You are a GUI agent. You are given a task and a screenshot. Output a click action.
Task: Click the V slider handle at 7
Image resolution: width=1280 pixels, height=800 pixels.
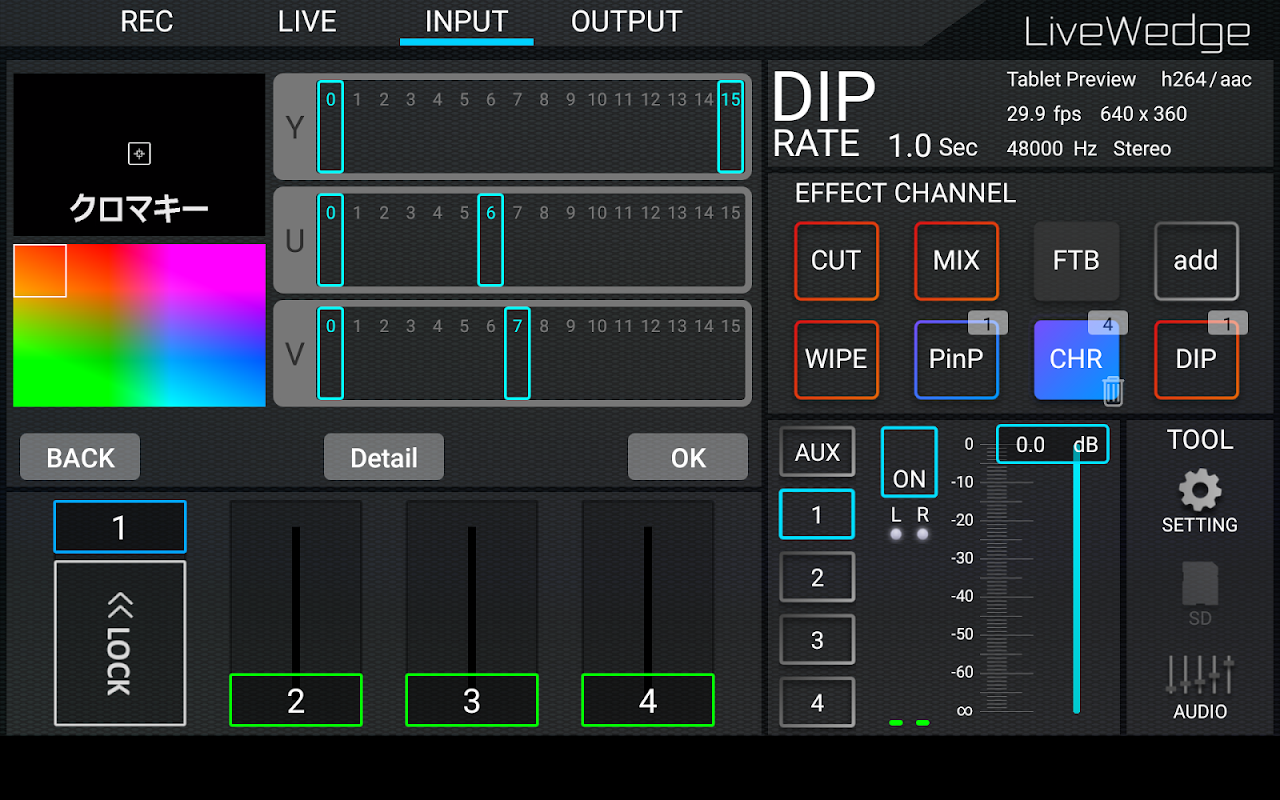(x=517, y=353)
